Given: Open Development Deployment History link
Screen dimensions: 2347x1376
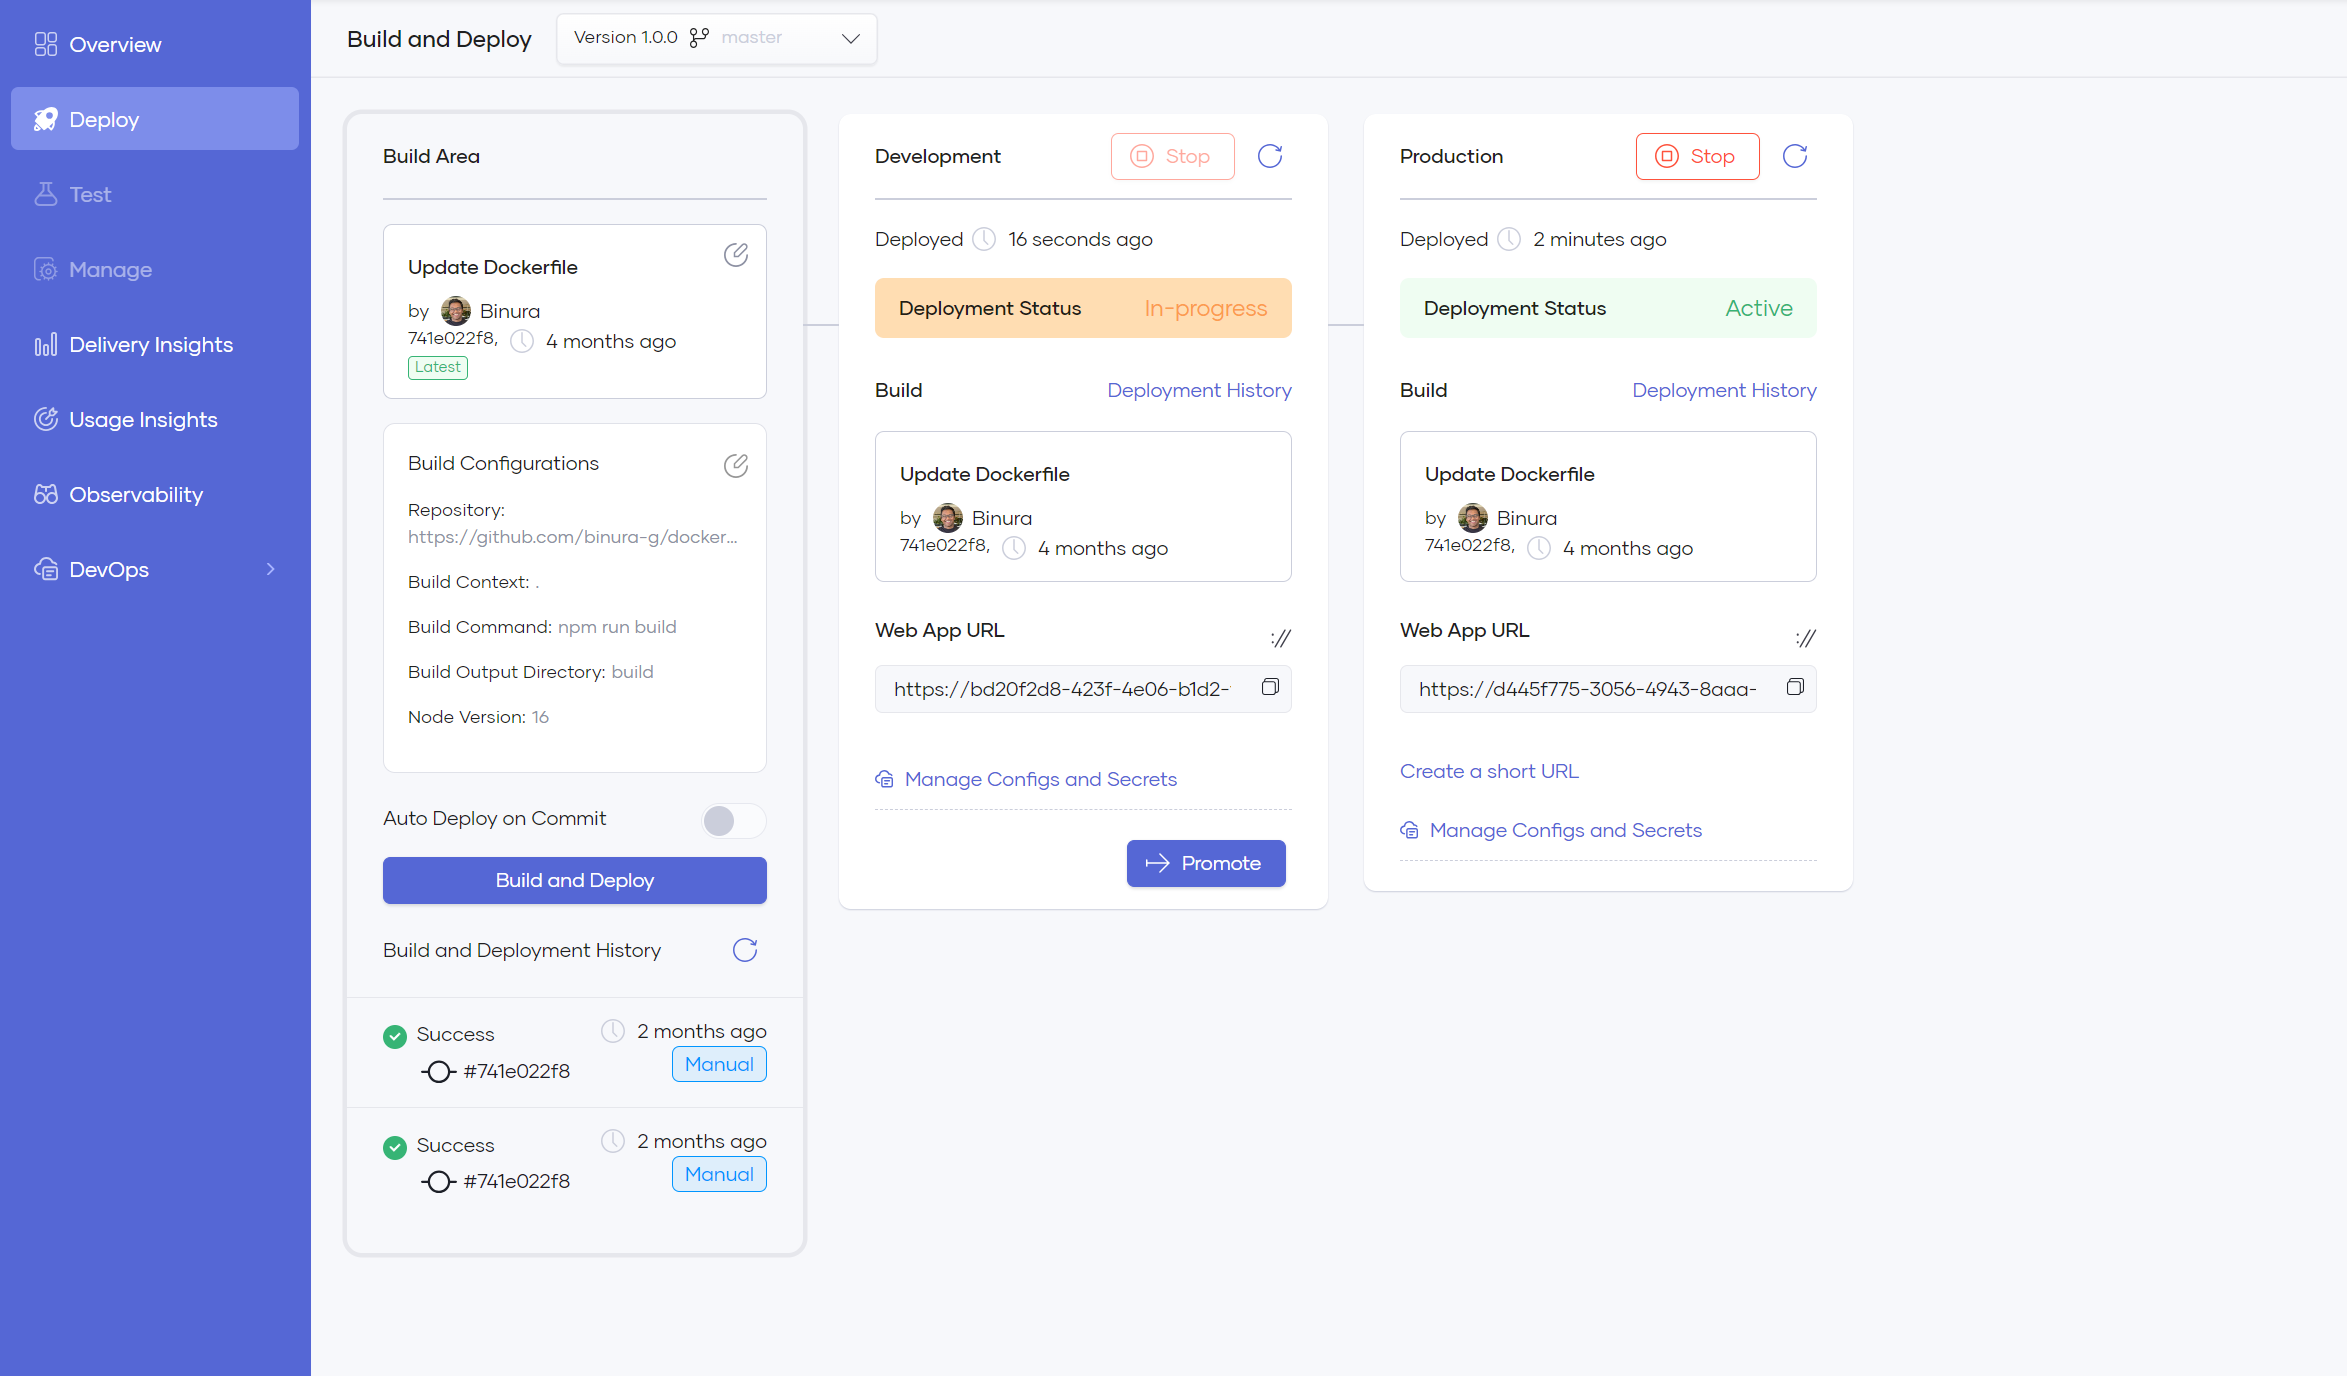Looking at the screenshot, I should (1199, 390).
